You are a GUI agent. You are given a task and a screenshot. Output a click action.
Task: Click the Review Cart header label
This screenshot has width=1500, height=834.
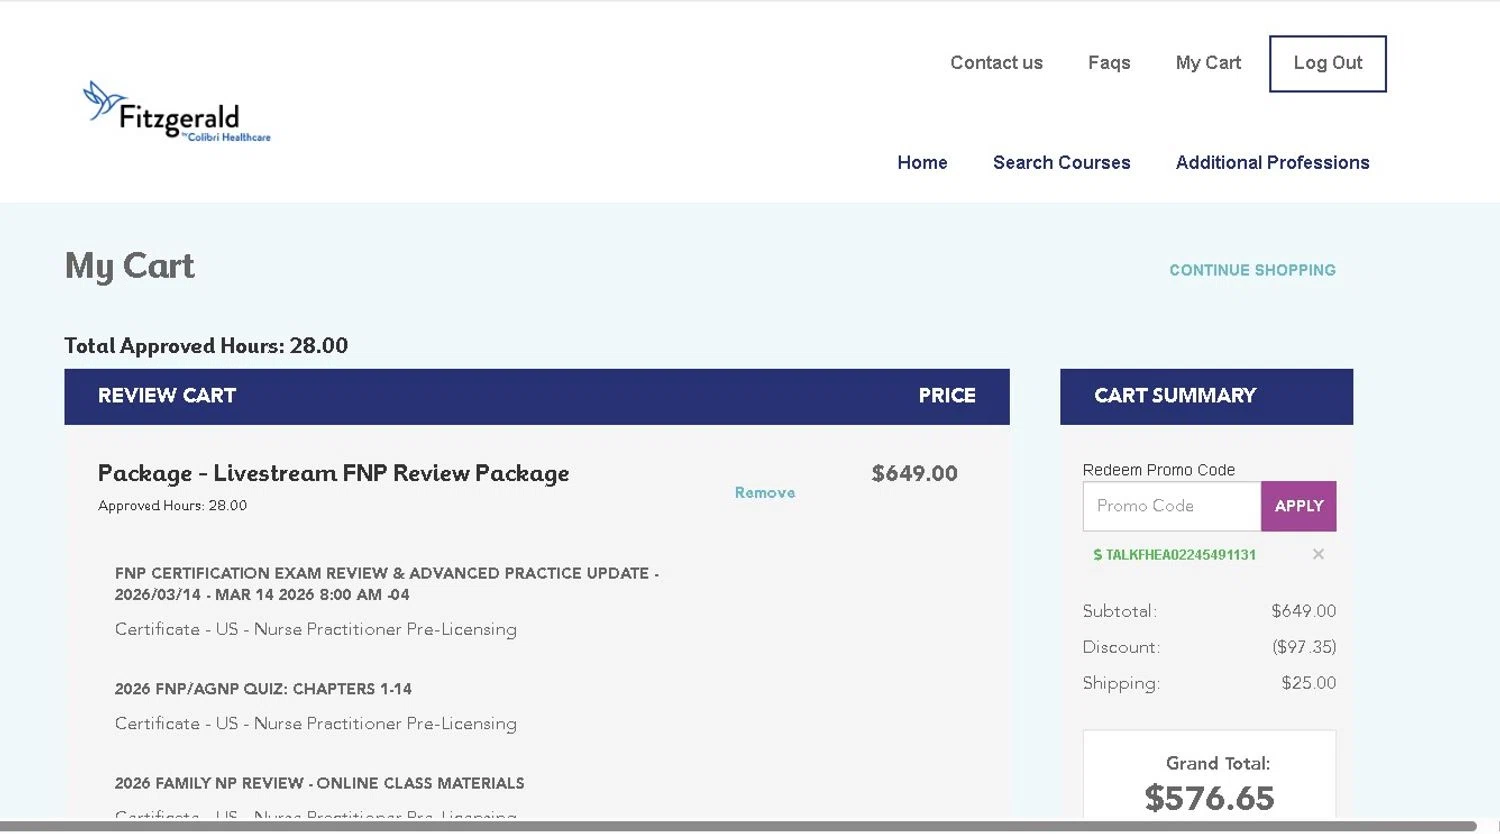point(167,396)
